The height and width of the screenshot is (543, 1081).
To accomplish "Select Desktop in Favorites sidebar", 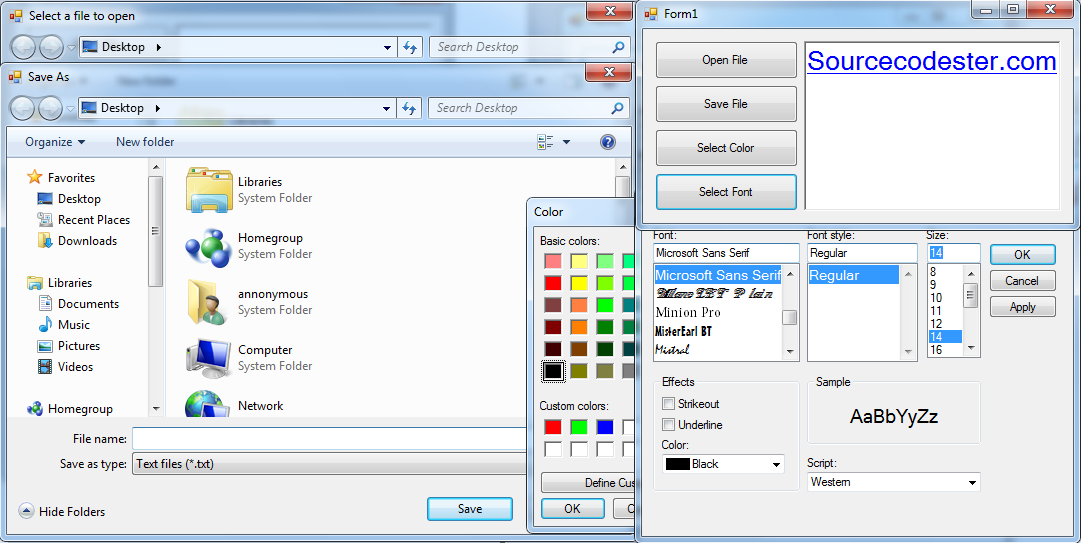I will tap(69, 199).
